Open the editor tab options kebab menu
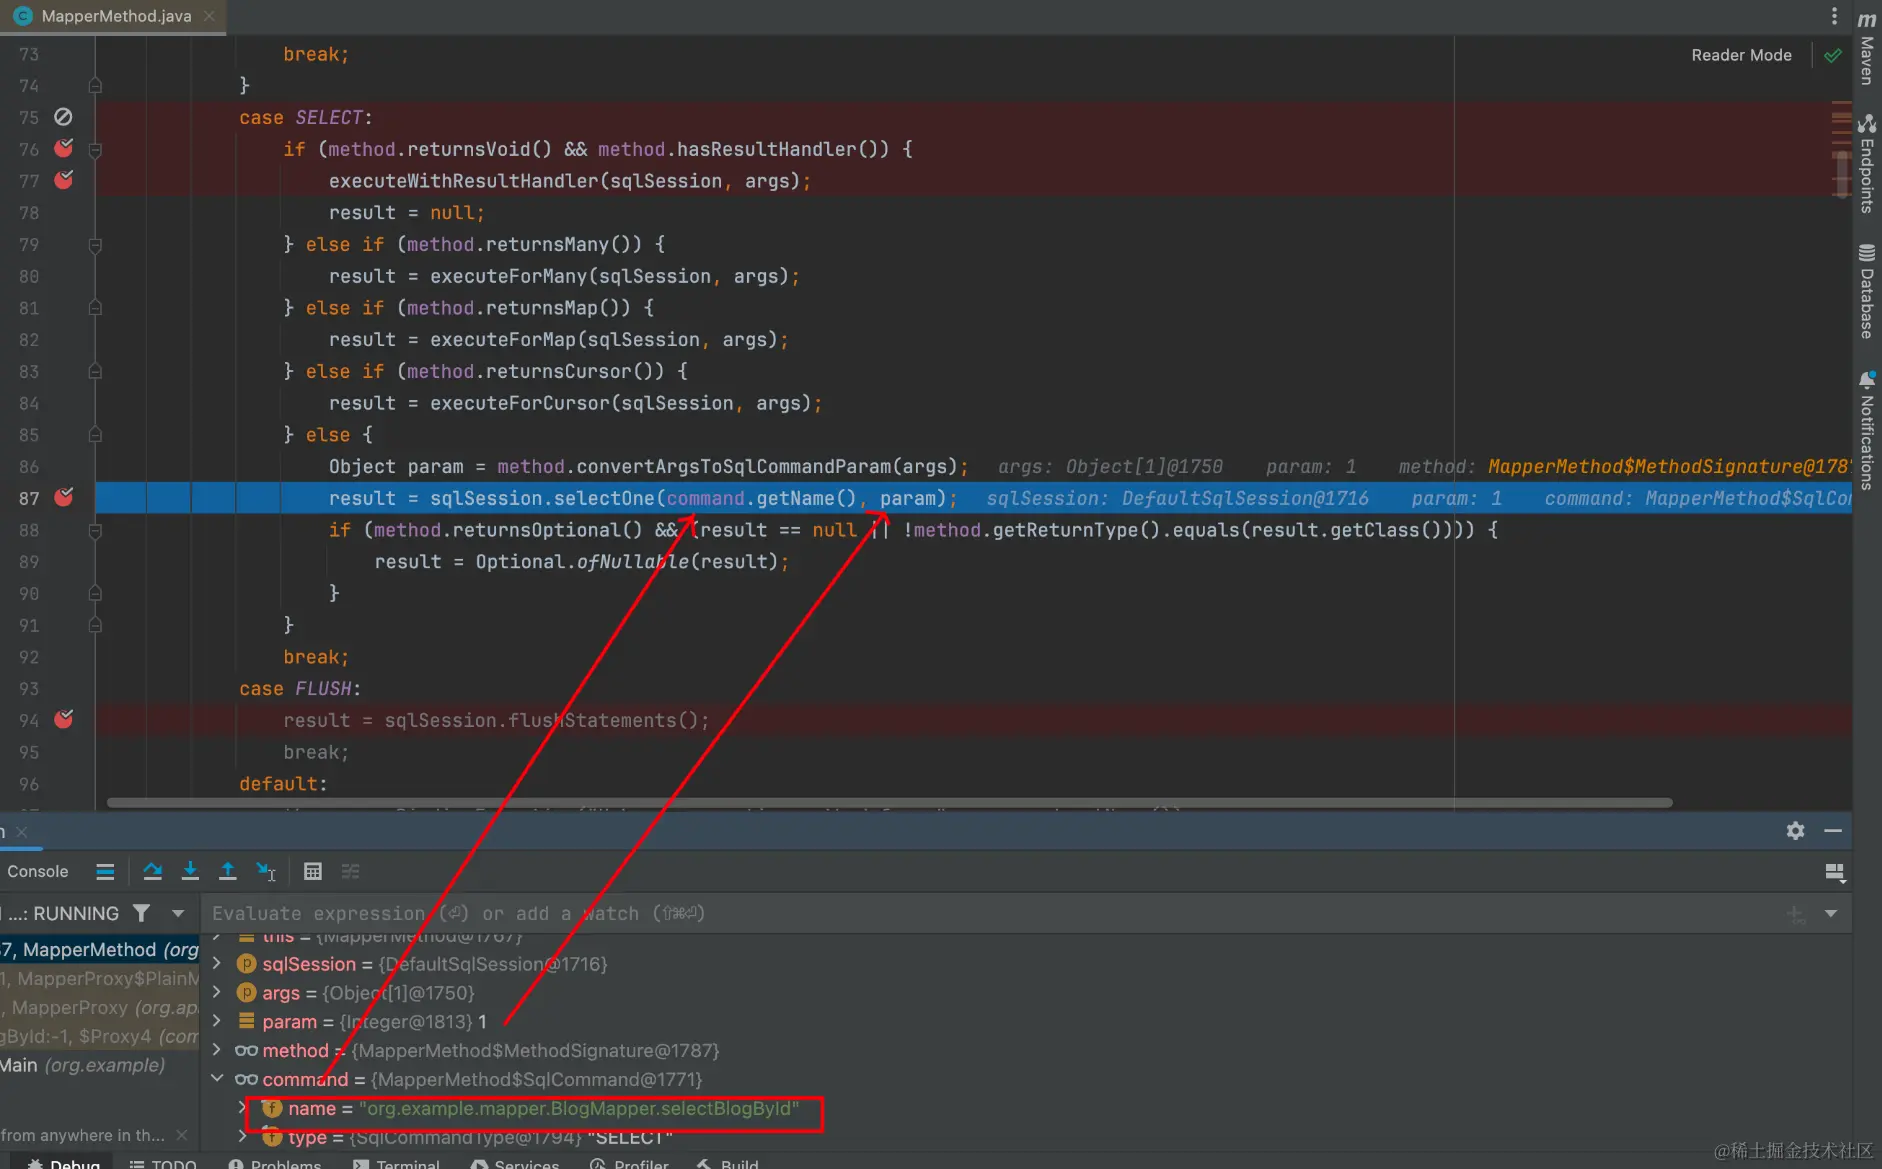Viewport: 1882px width, 1169px height. coord(1834,16)
